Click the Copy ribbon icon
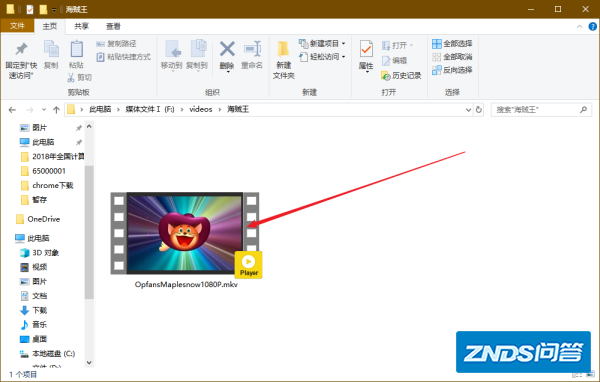 51,55
